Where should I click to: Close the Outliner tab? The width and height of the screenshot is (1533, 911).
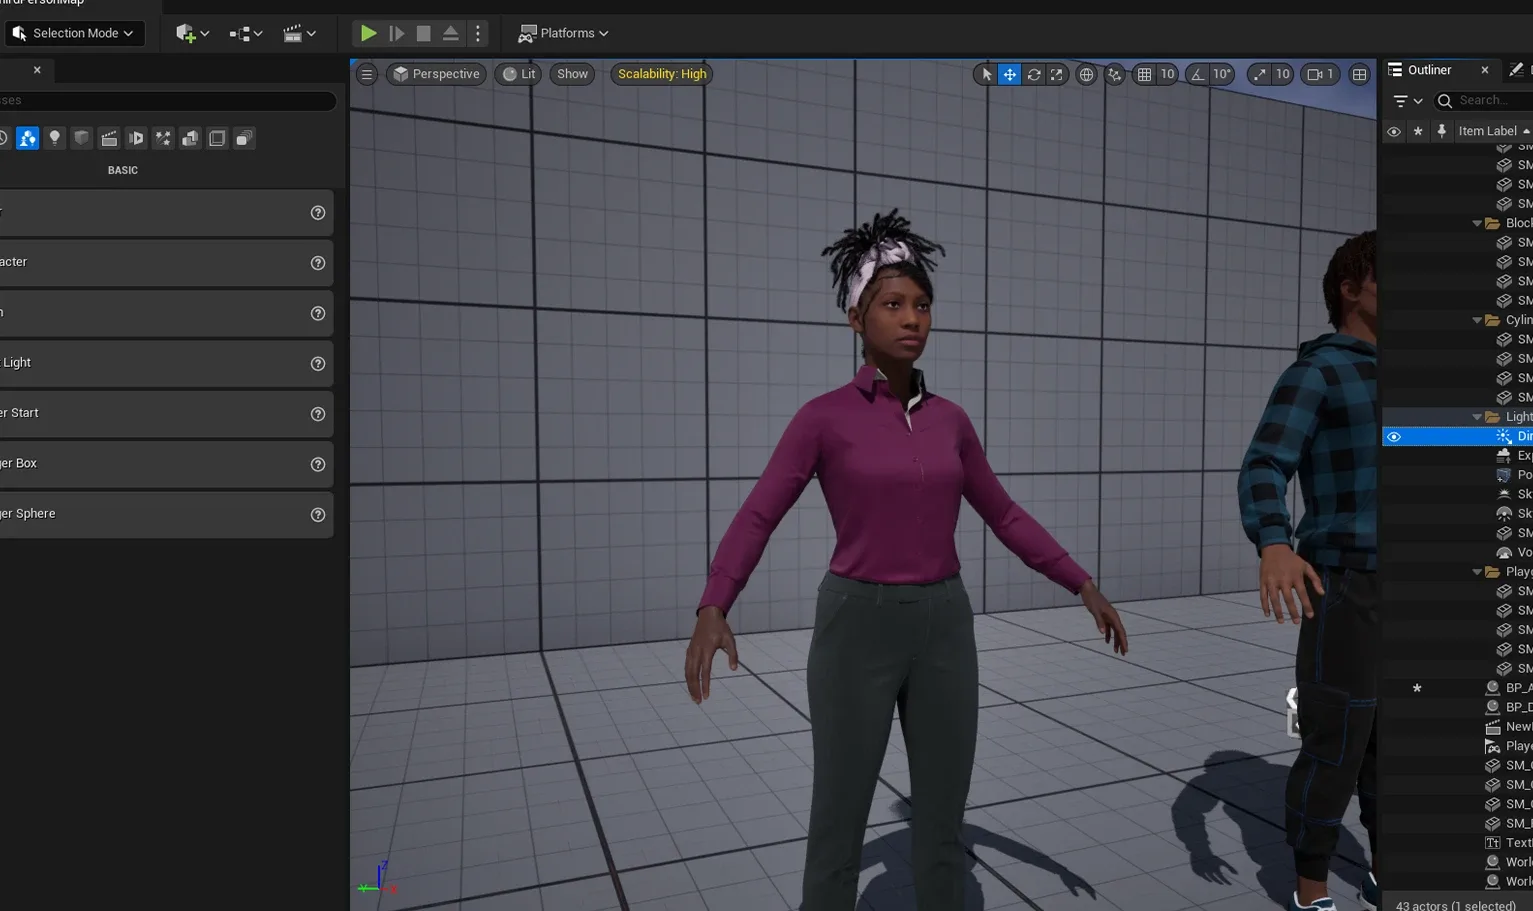point(1484,70)
